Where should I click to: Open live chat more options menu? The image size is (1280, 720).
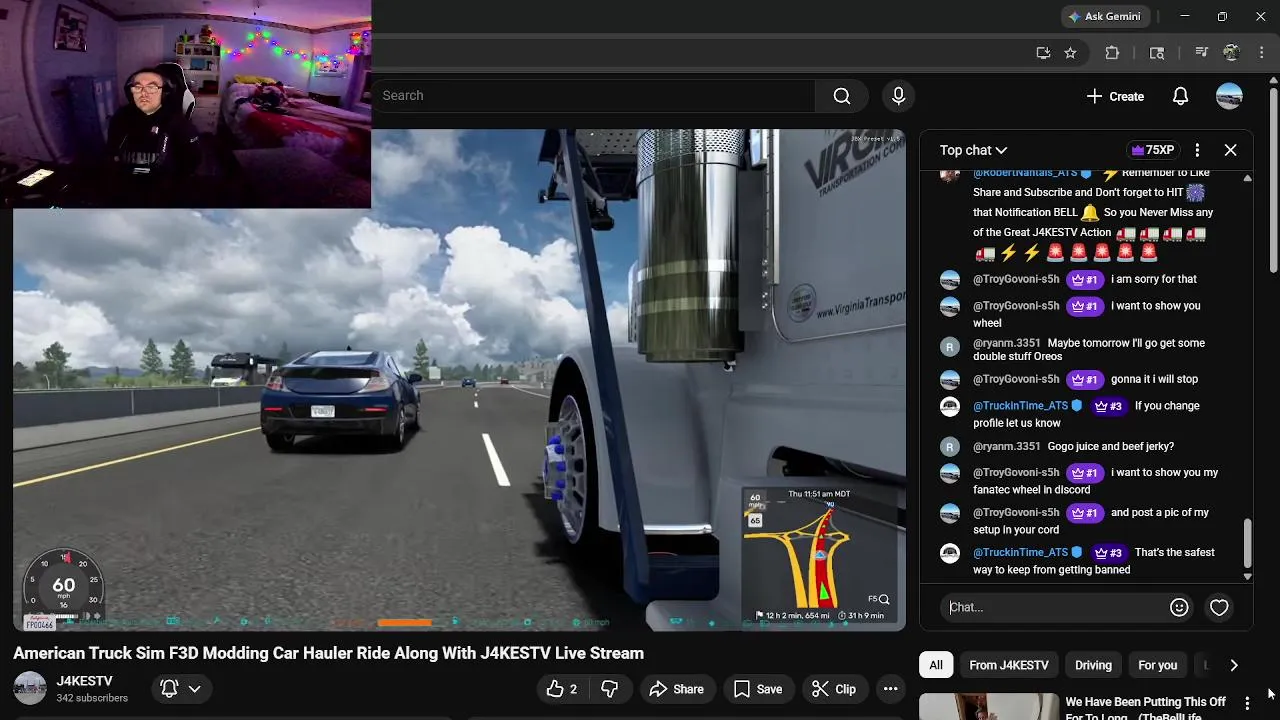click(1197, 150)
